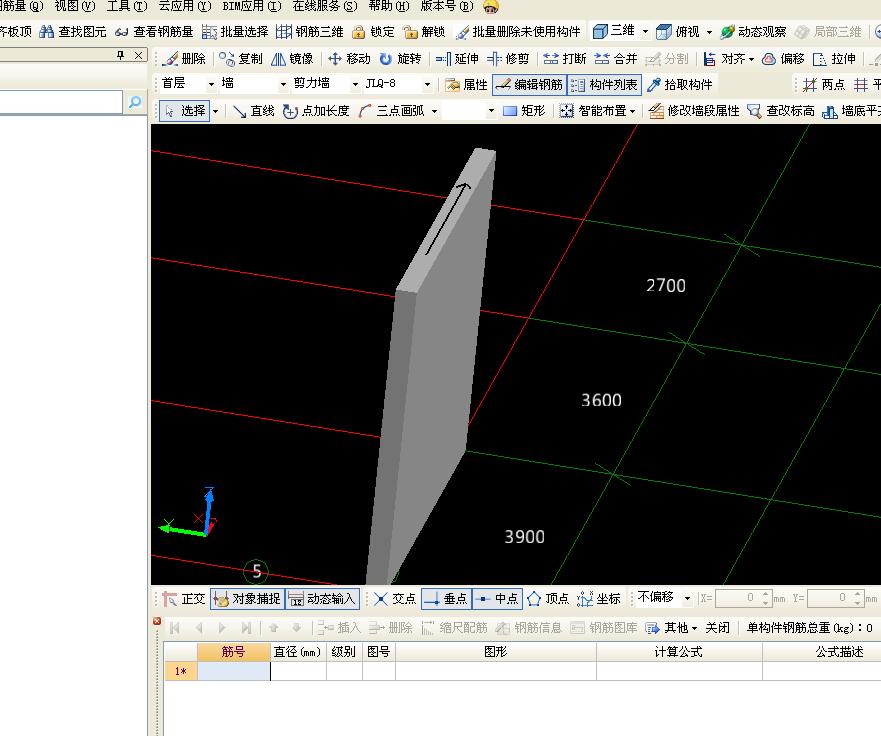Open the JLQ-8 component dropdown
This screenshot has width=881, height=736.
click(425, 84)
